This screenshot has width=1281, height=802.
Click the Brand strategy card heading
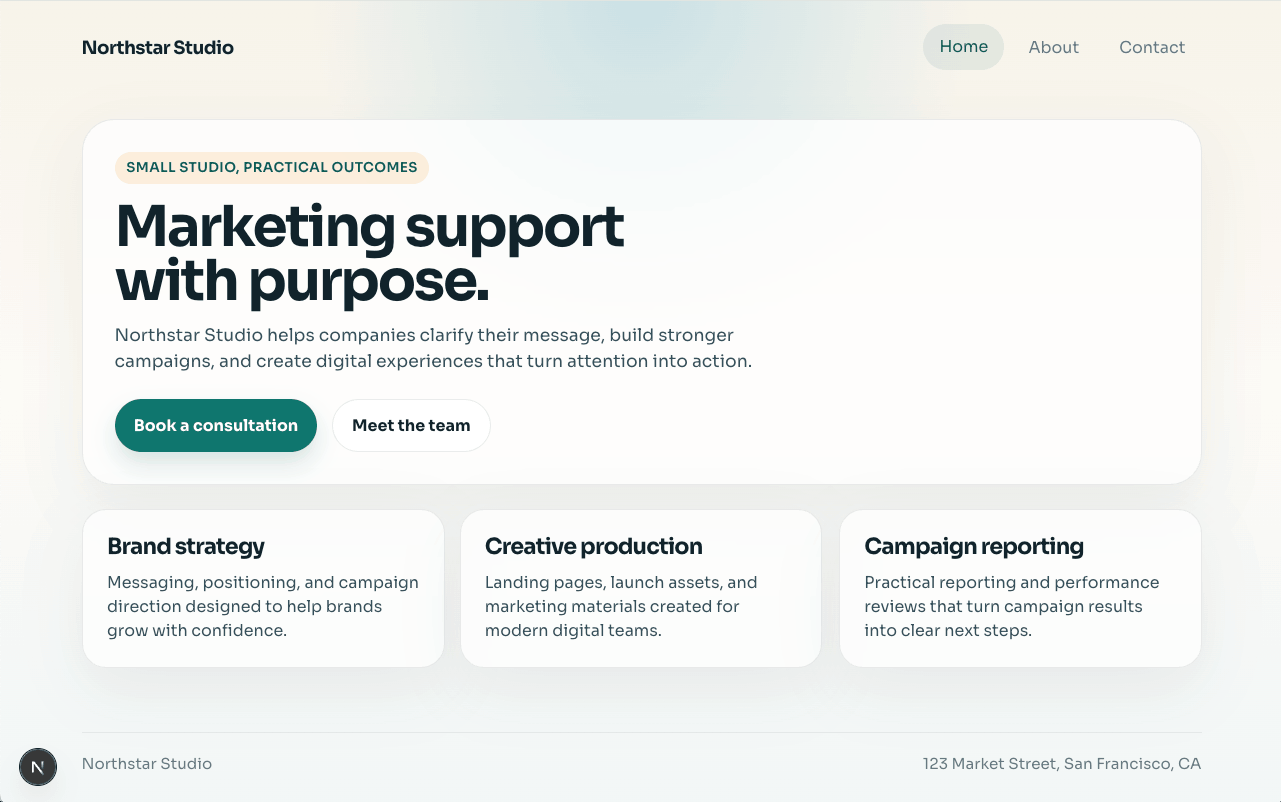click(x=185, y=546)
